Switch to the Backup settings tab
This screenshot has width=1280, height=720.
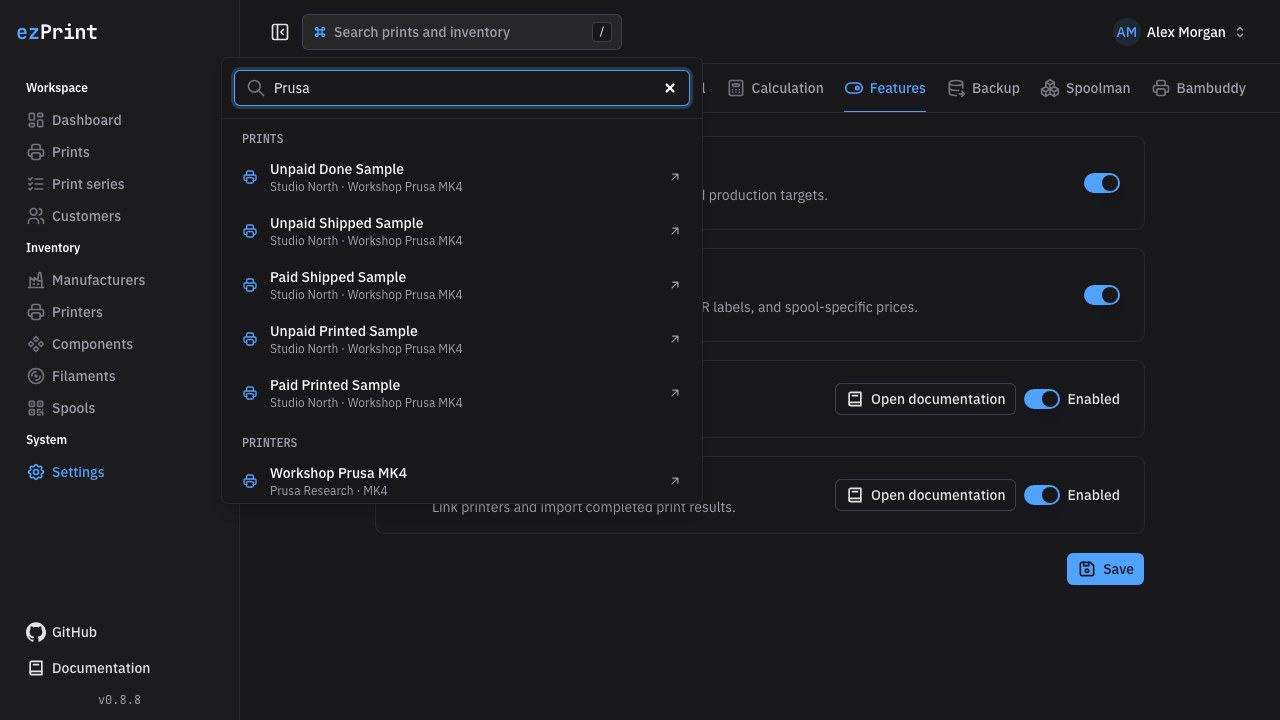(983, 88)
